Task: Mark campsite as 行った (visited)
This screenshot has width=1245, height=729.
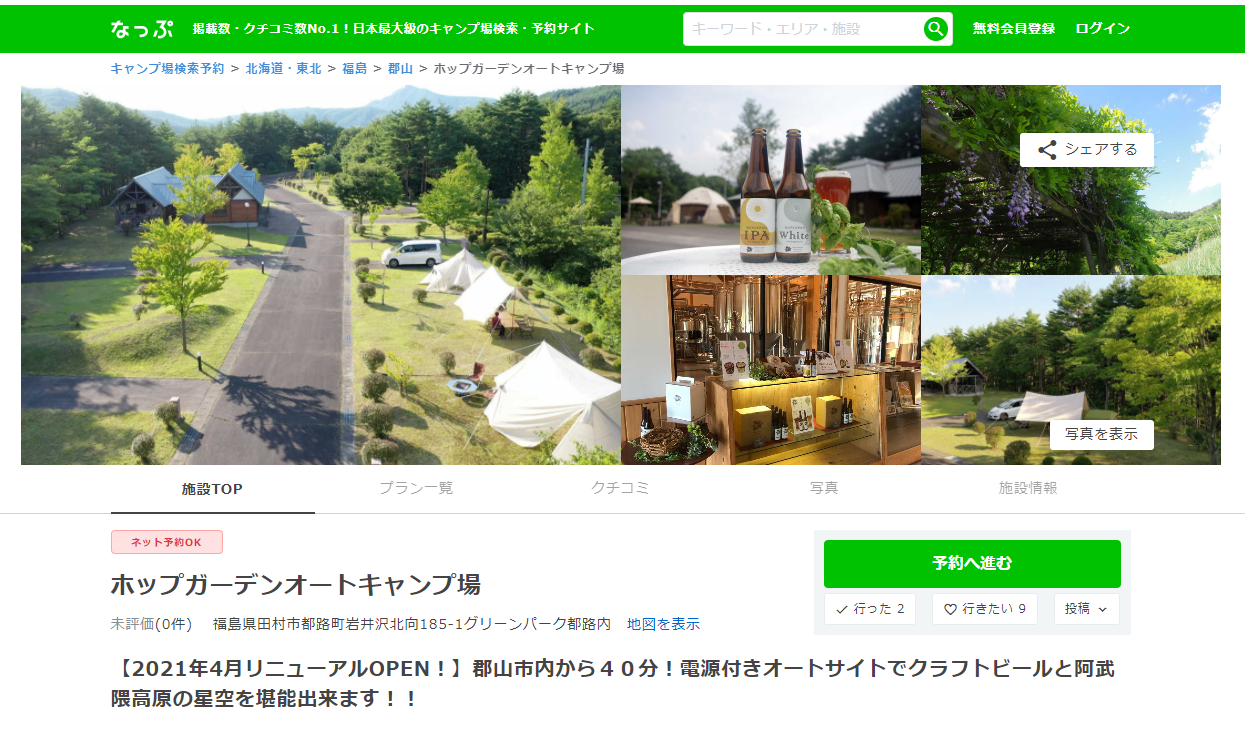Action: coord(870,609)
